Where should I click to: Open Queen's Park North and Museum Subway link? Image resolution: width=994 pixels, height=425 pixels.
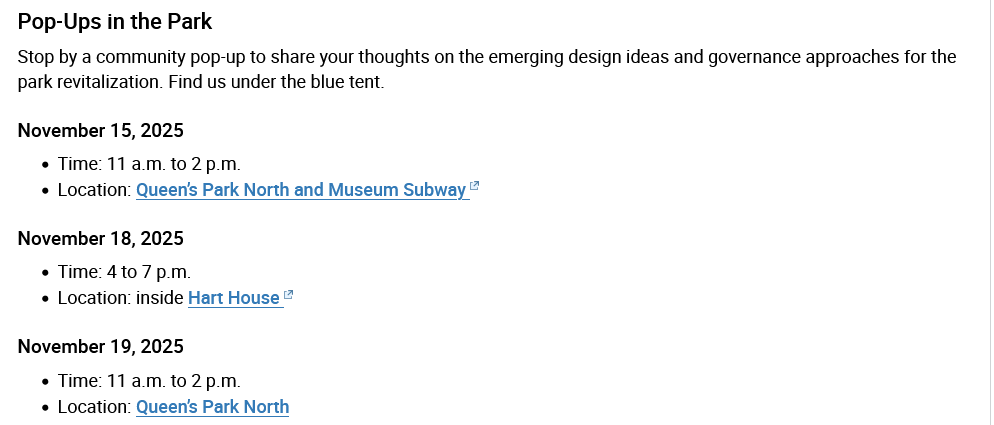click(x=300, y=190)
